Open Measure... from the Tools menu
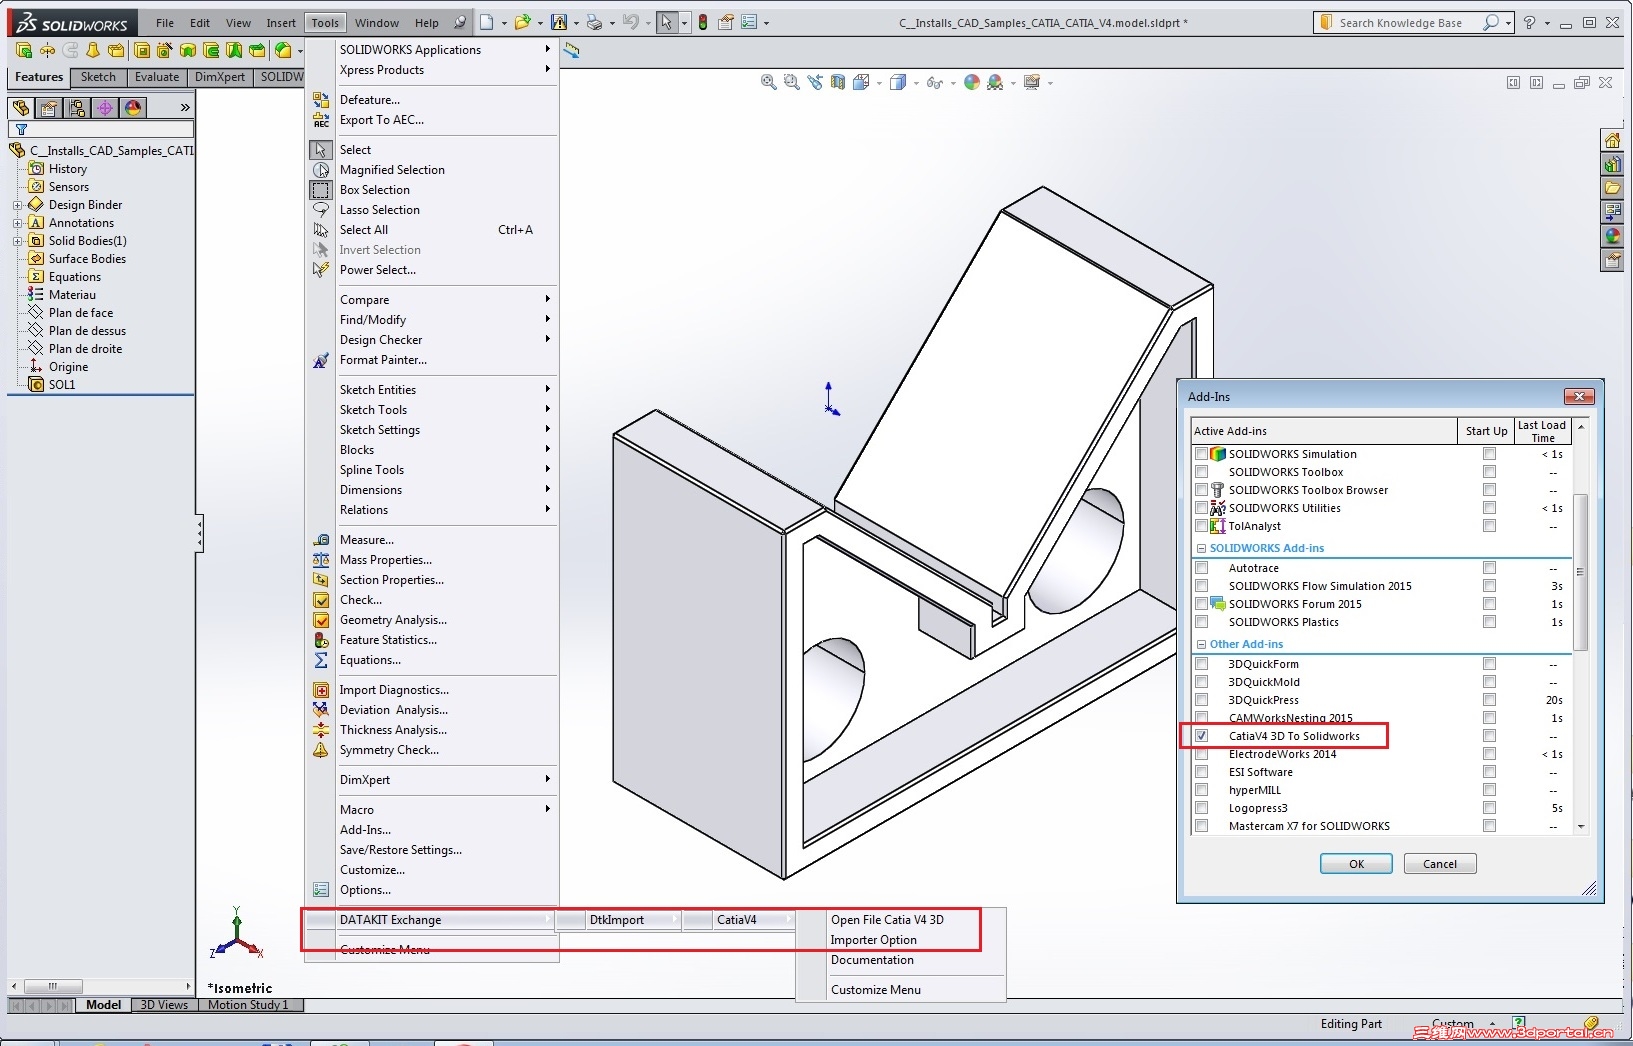The height and width of the screenshot is (1046, 1633). (x=367, y=540)
